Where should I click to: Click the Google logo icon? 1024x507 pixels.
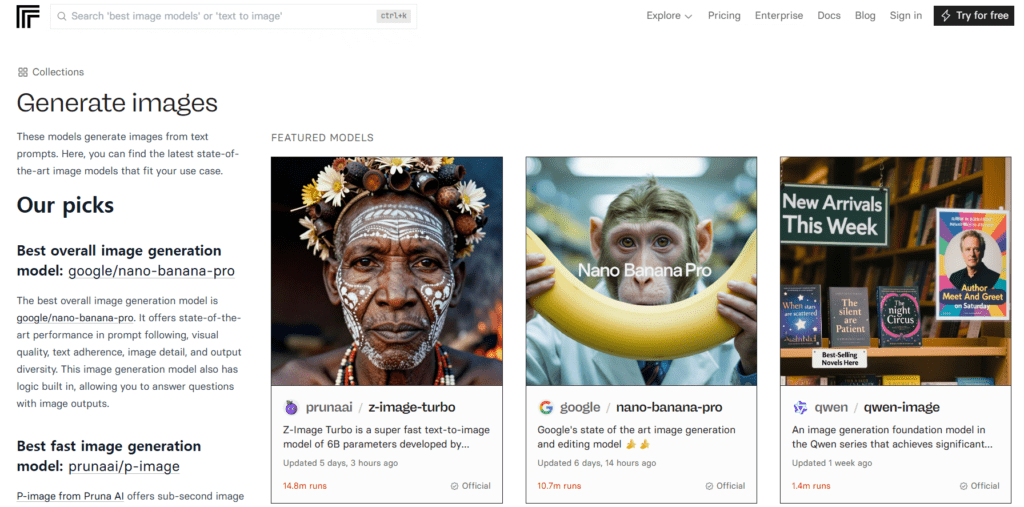[x=546, y=407]
